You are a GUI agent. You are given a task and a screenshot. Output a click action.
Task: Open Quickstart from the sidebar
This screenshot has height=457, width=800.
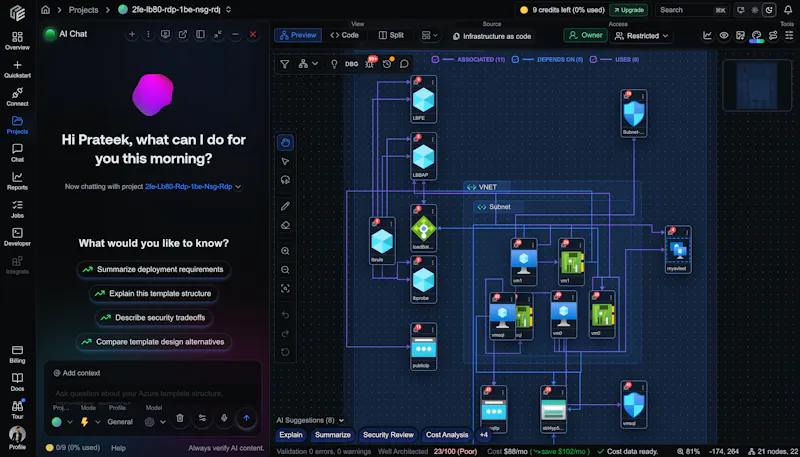(17, 69)
